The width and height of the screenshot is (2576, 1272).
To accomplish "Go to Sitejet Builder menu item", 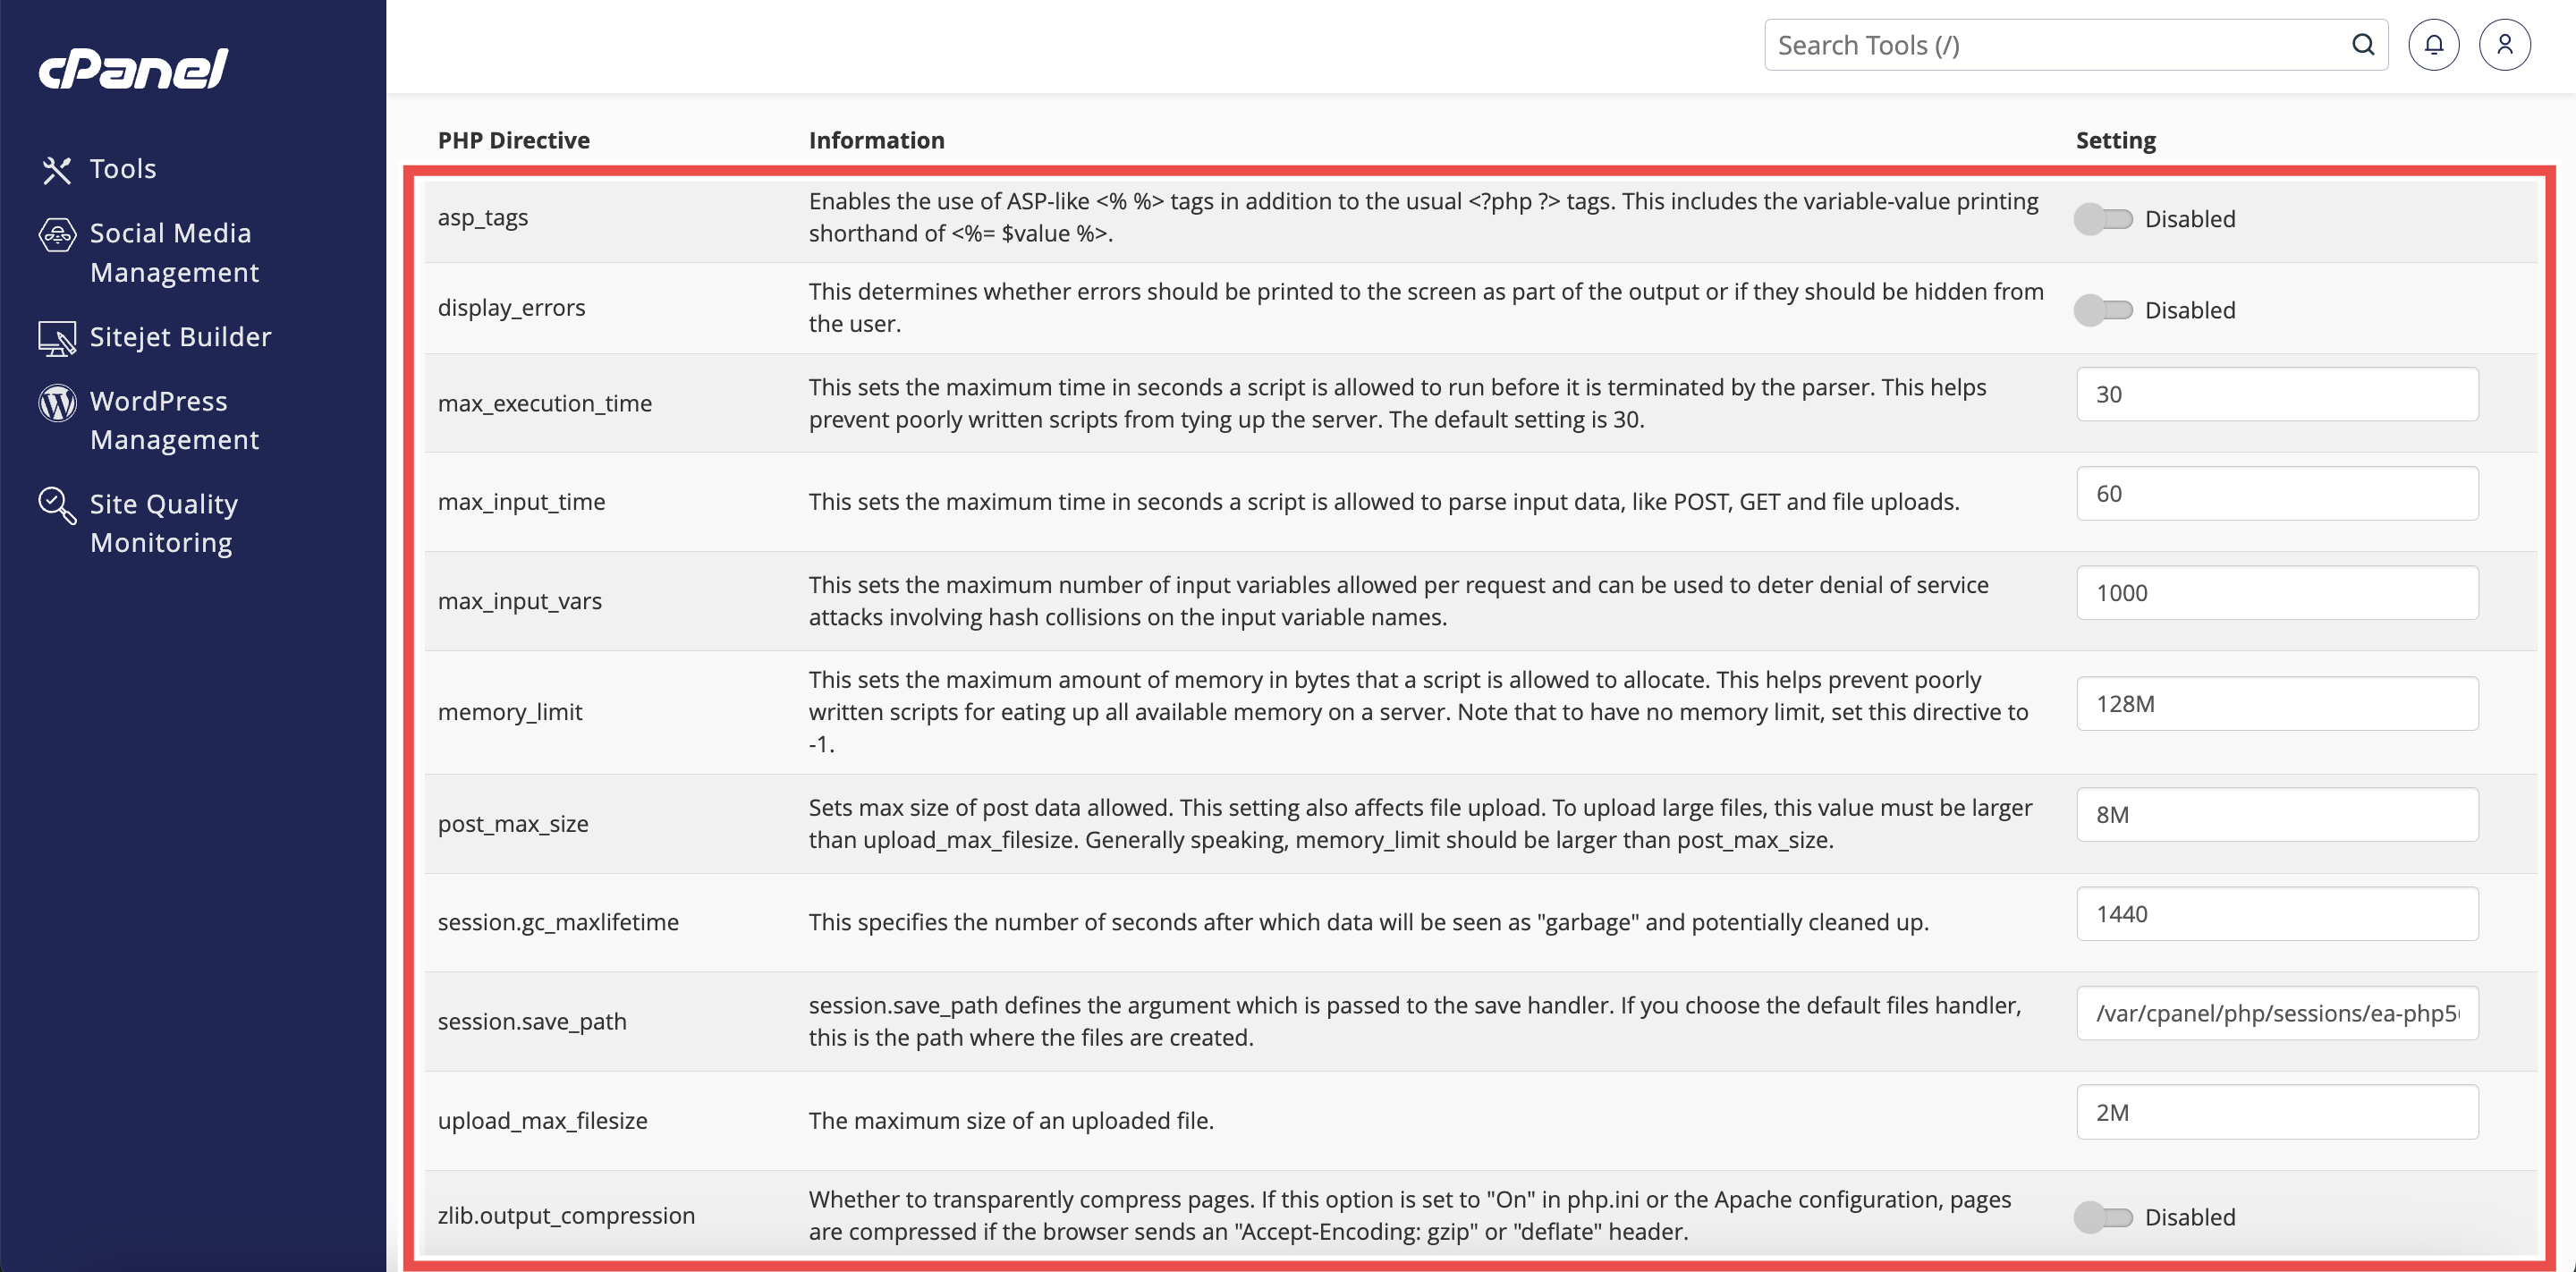I will tap(180, 337).
